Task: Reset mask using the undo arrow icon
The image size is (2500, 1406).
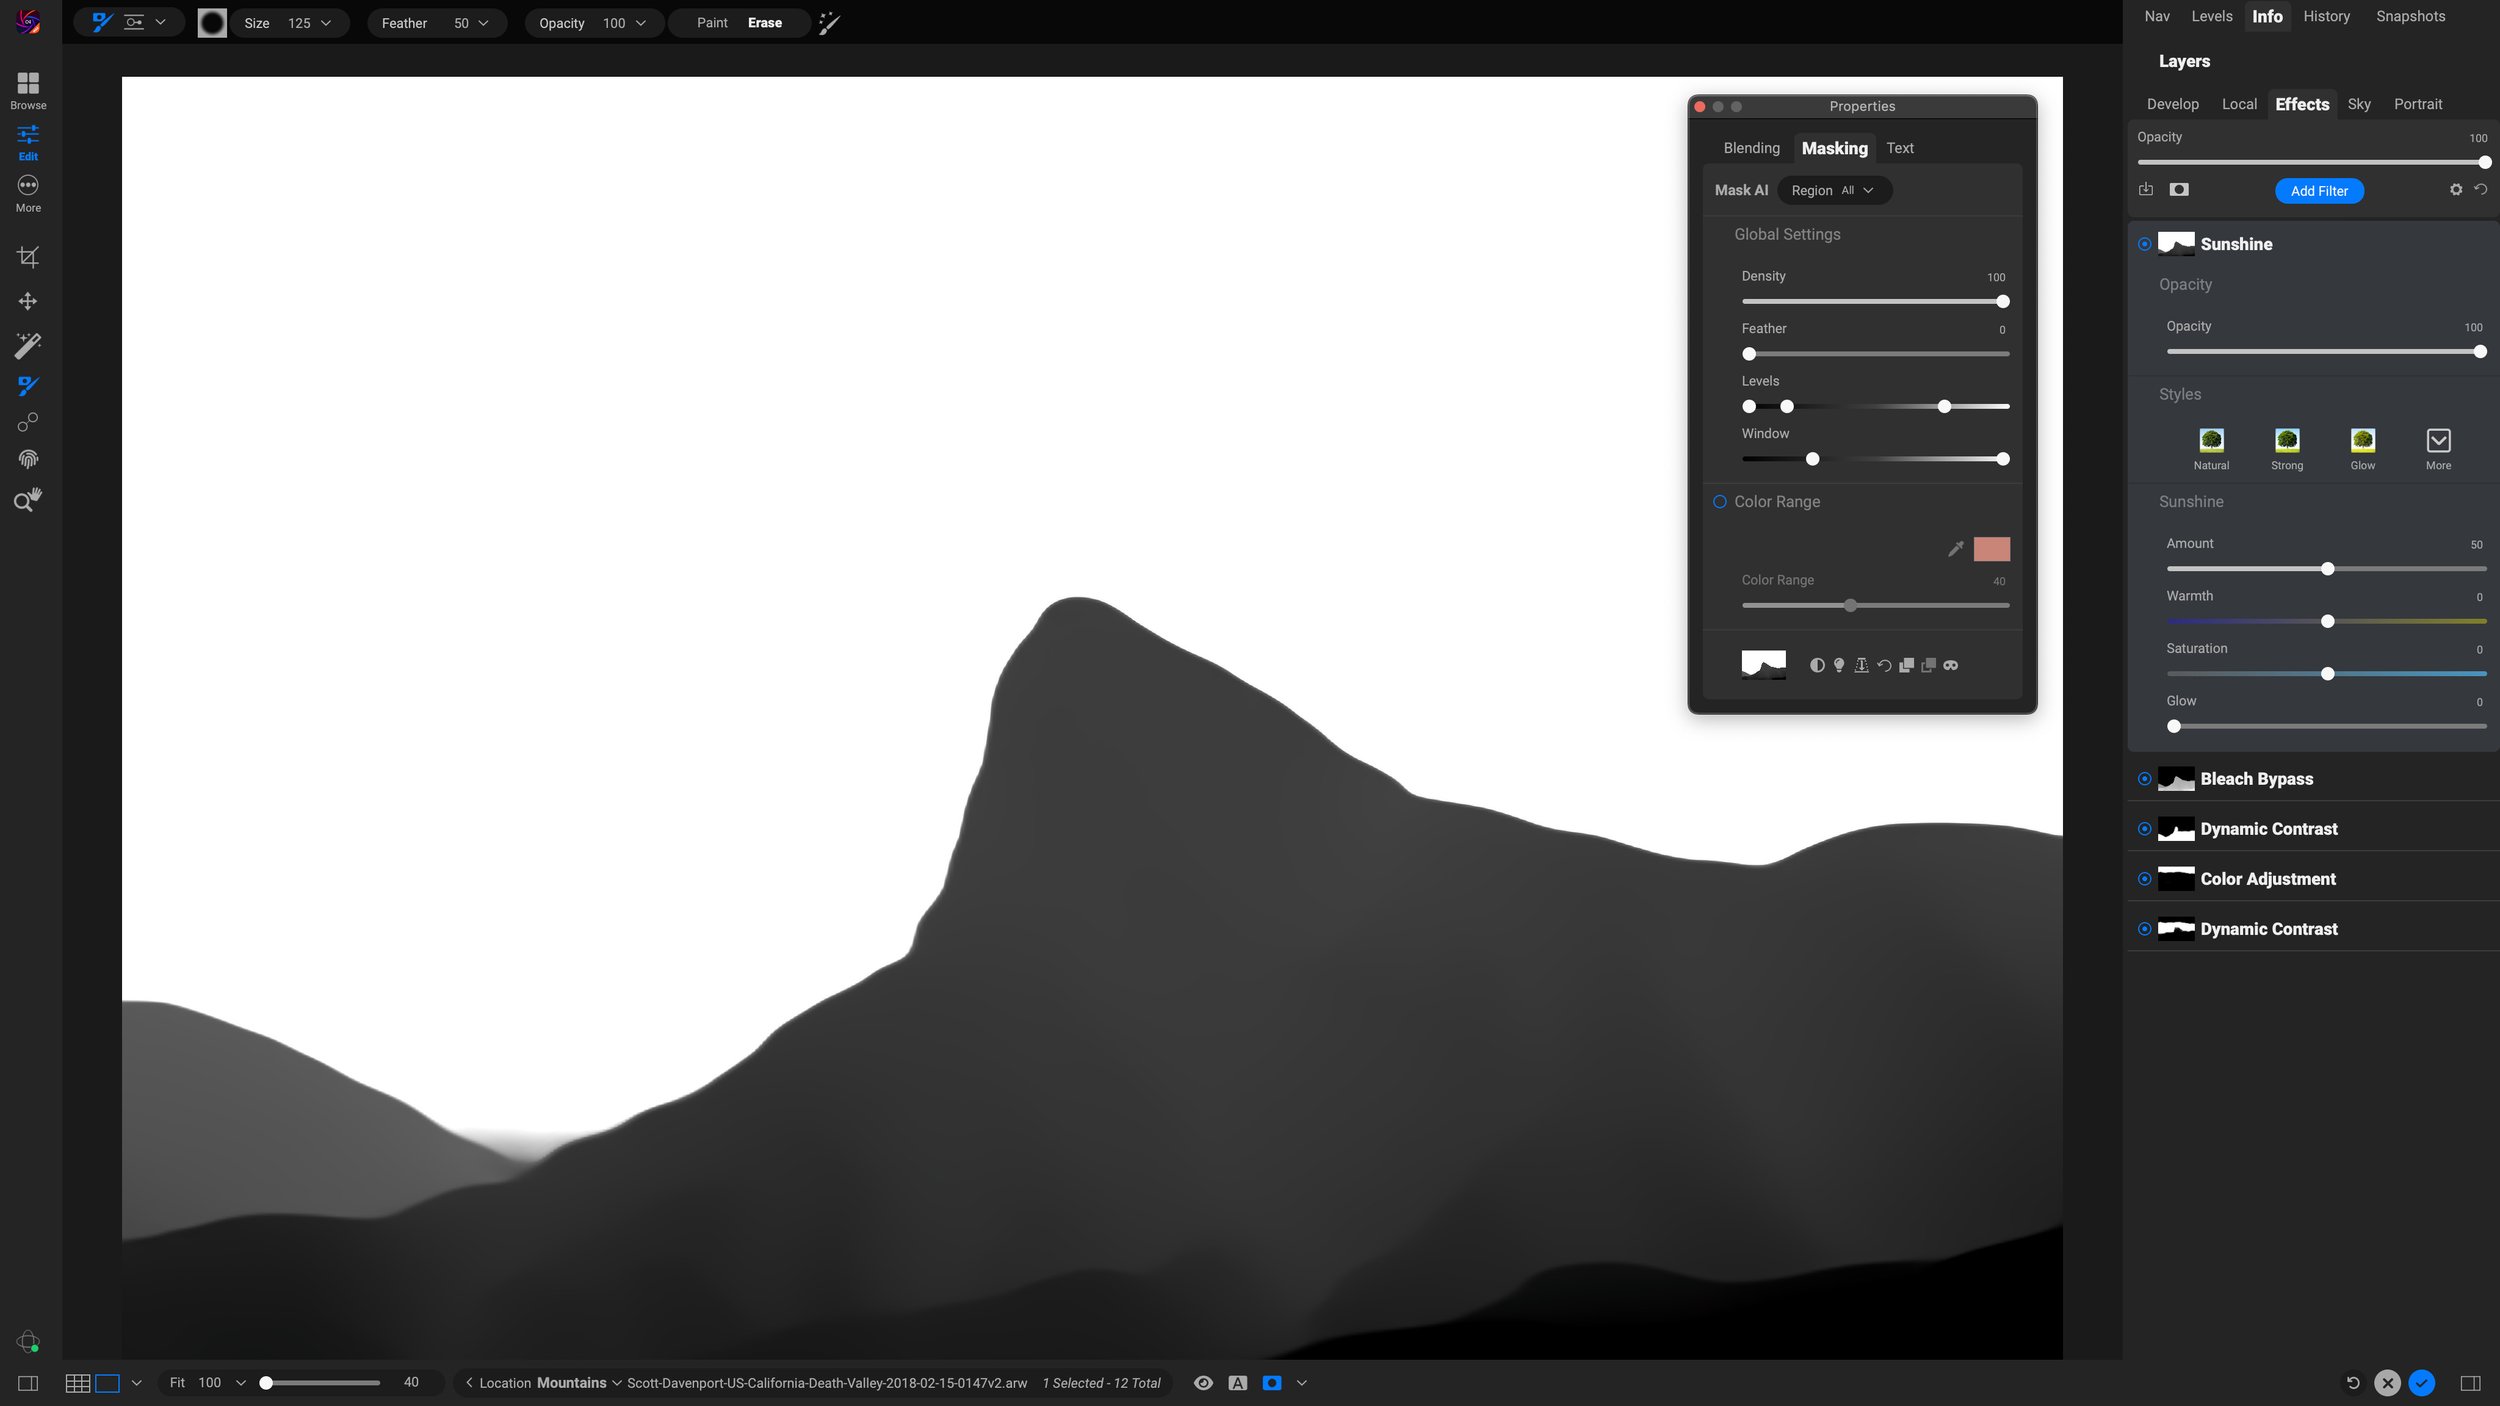Action: 1884,665
